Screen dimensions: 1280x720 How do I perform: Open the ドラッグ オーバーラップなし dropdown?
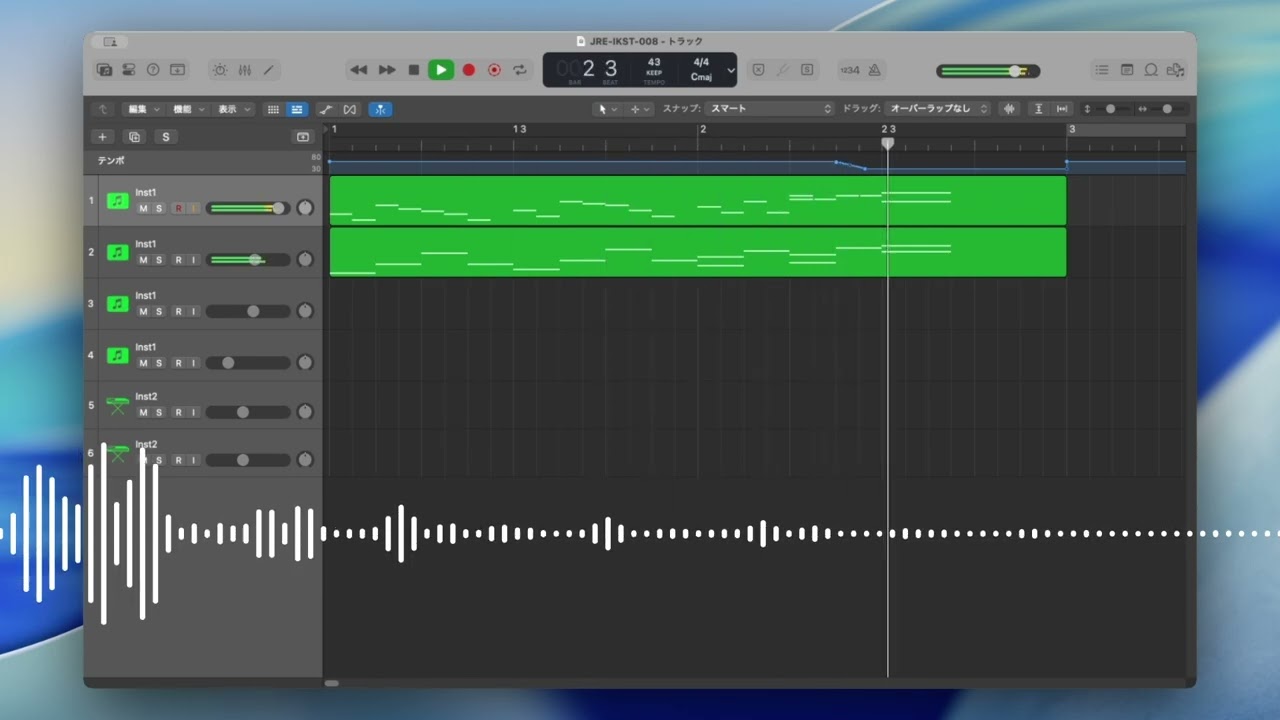click(x=937, y=109)
